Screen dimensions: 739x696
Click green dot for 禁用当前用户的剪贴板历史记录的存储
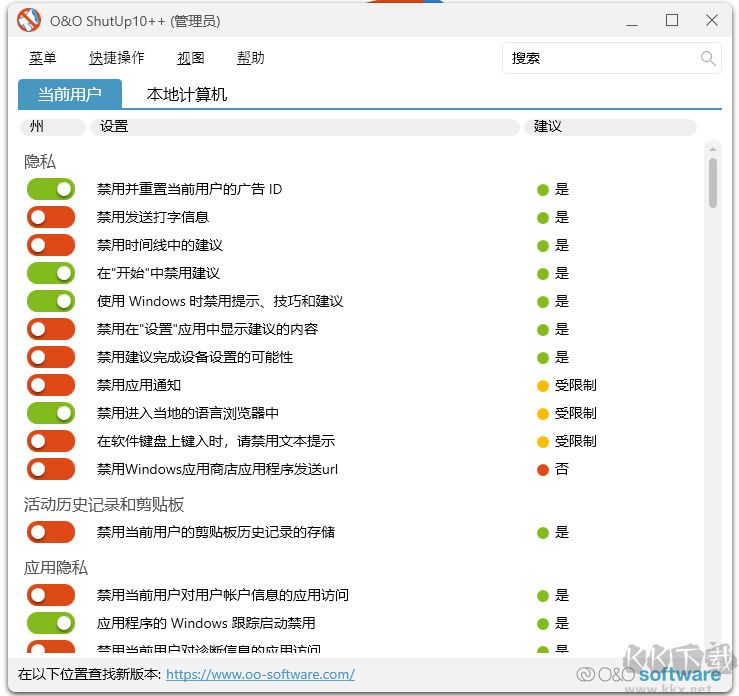tap(542, 533)
